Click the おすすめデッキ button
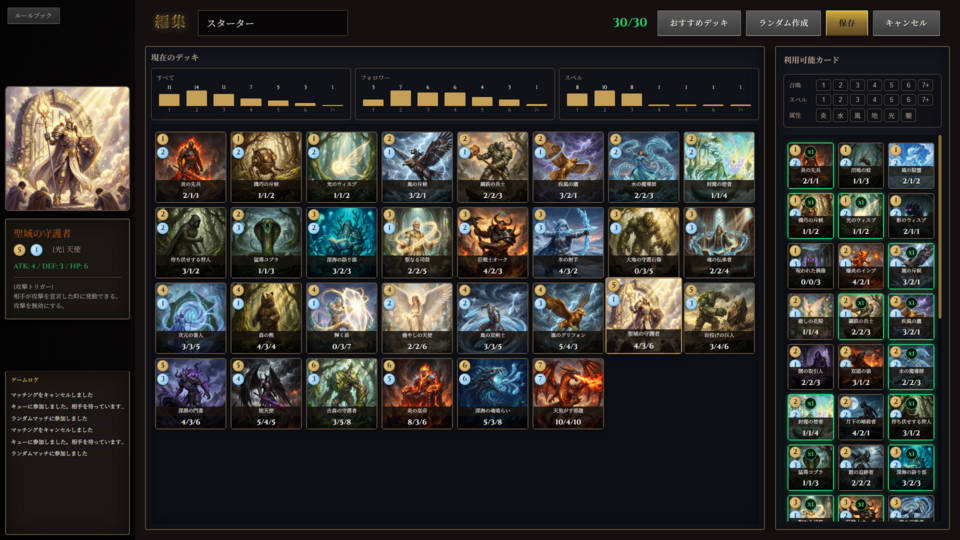Viewport: 960px width, 540px height. click(699, 23)
